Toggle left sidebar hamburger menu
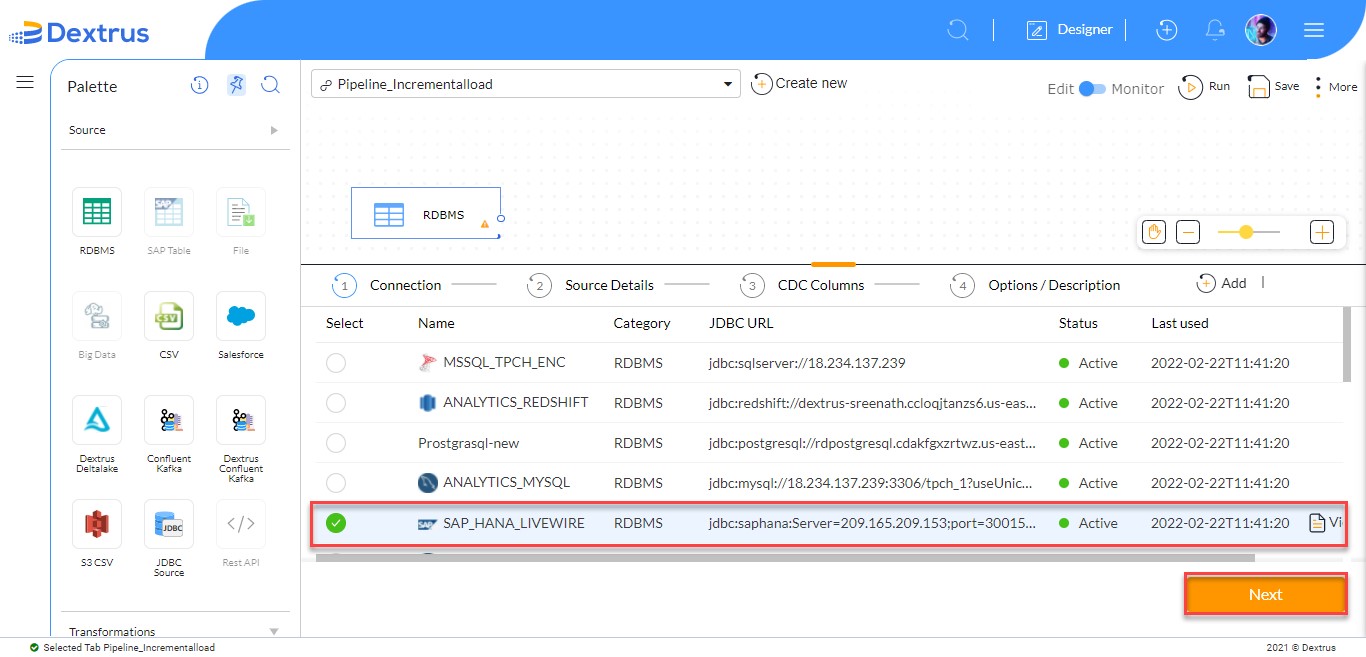This screenshot has width=1366, height=657. pyautogui.click(x=25, y=82)
